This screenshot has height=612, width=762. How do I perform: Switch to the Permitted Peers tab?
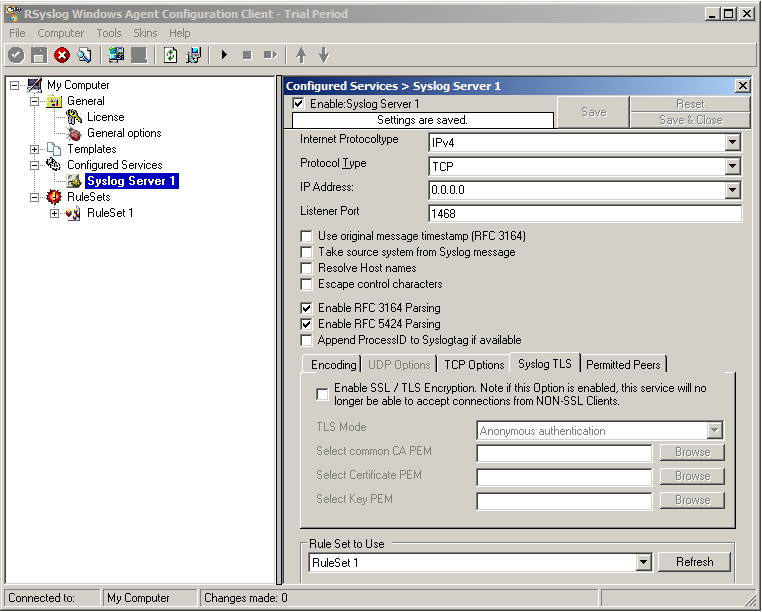coord(623,365)
